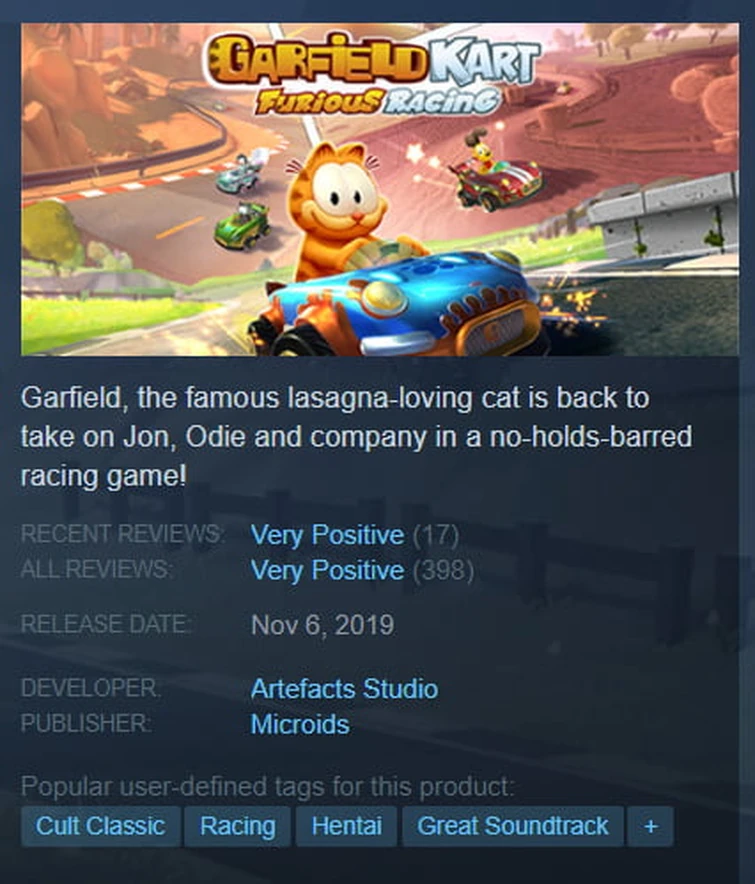Open Microids publisher page
This screenshot has height=884, width=755.
(300, 724)
